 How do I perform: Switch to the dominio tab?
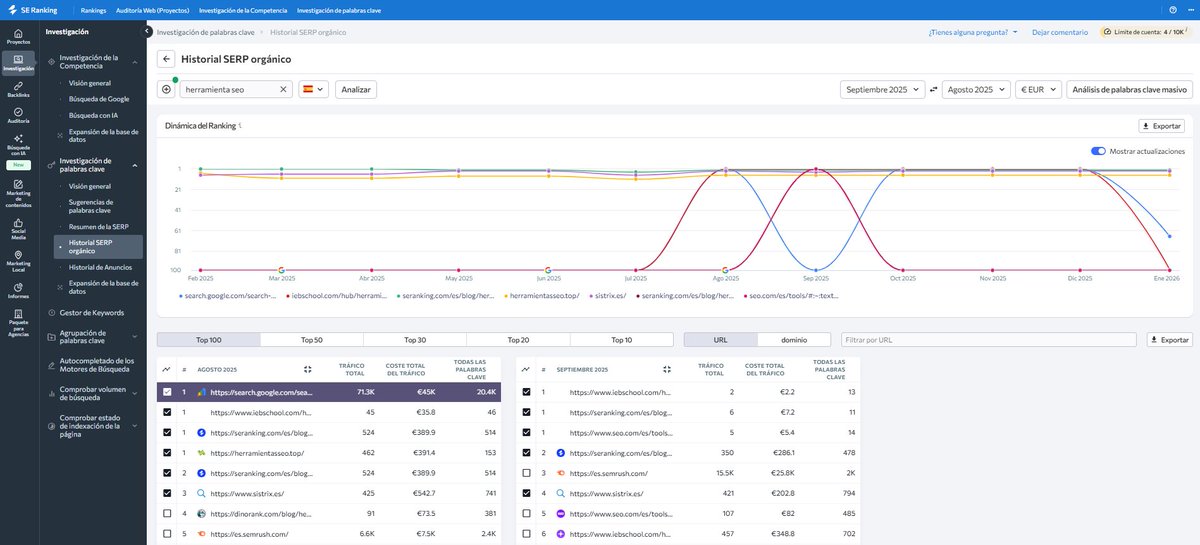[x=794, y=340]
